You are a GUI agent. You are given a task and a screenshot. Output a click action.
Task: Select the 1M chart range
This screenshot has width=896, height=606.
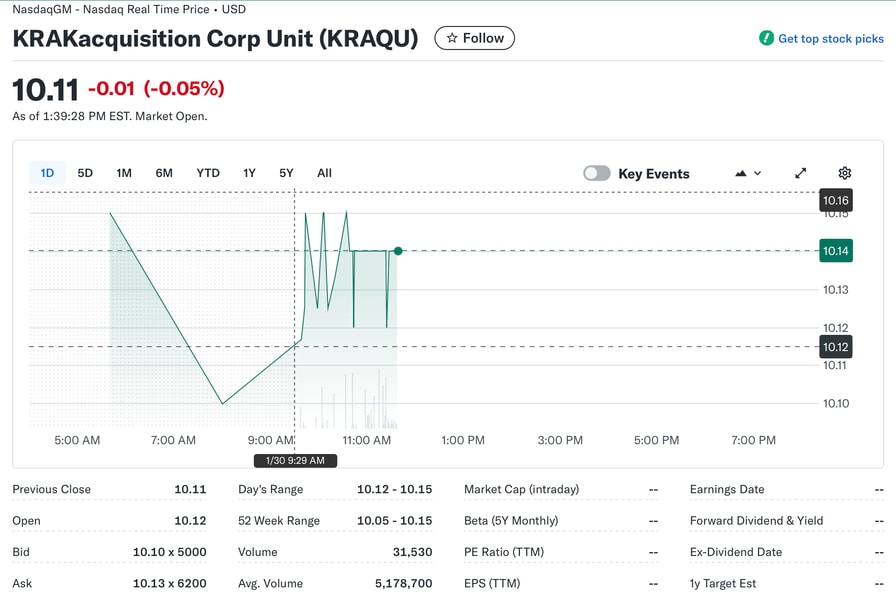pos(124,173)
